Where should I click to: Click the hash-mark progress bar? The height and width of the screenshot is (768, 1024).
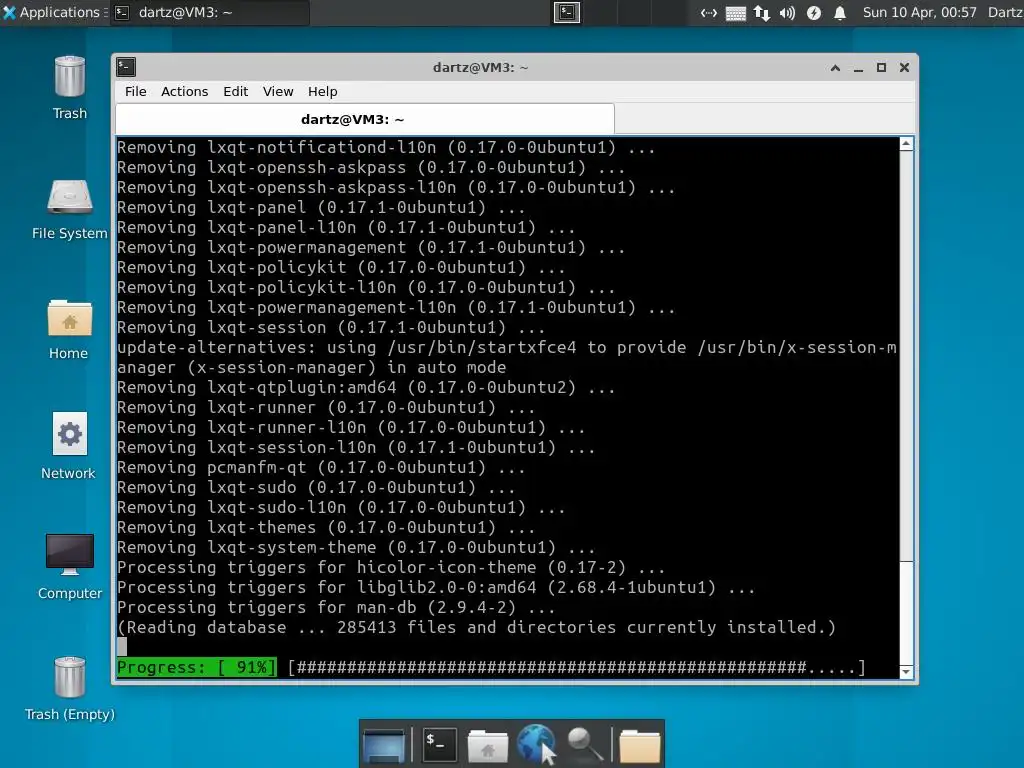pyautogui.click(x=577, y=667)
